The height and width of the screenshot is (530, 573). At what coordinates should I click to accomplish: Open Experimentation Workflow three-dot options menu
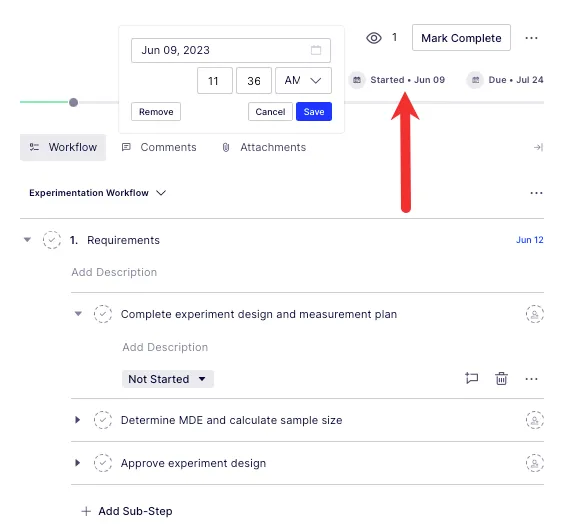point(536,193)
